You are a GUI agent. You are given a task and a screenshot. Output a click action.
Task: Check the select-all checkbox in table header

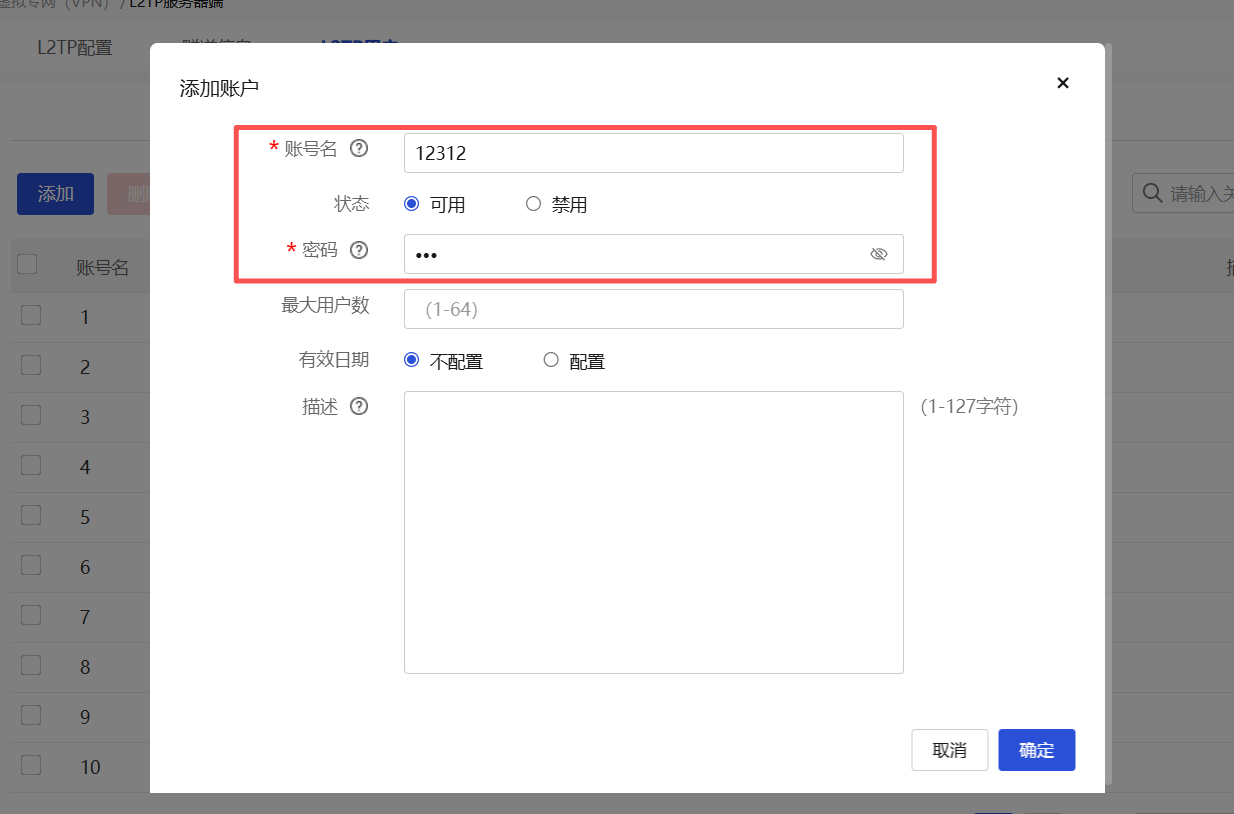[x=27, y=264]
